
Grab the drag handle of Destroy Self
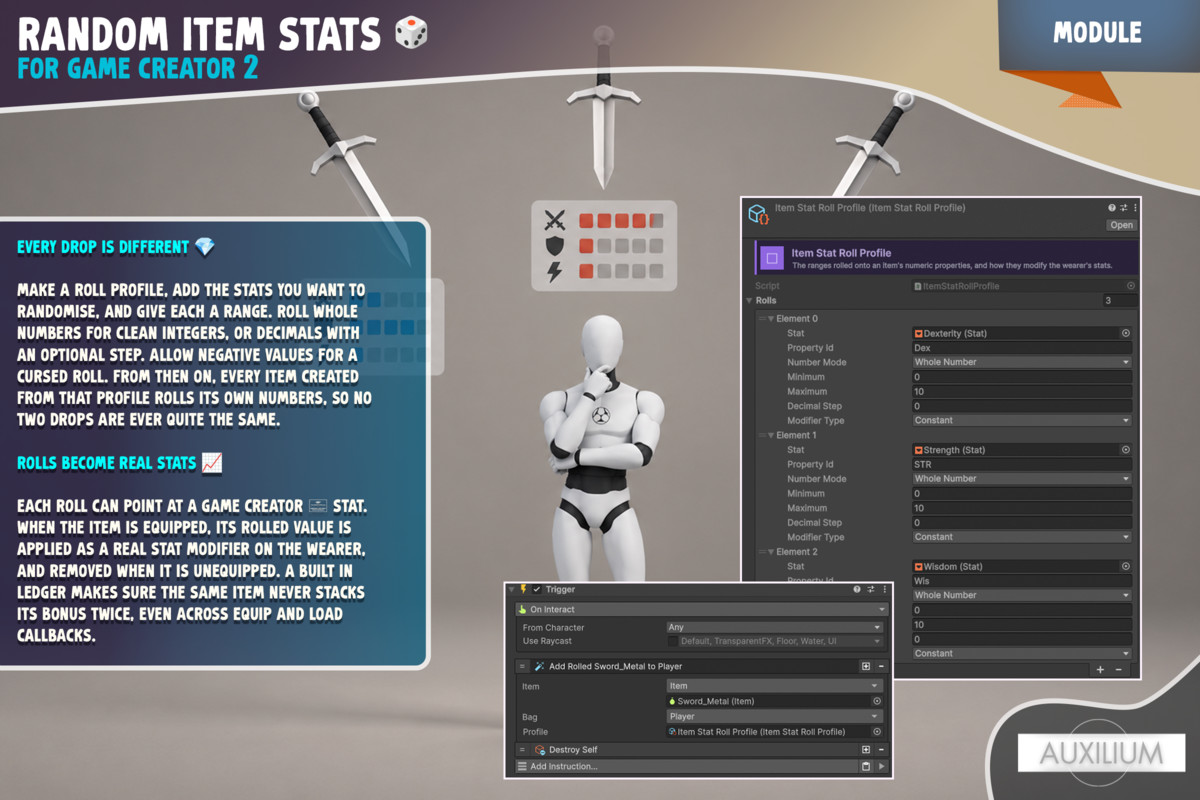(522, 749)
